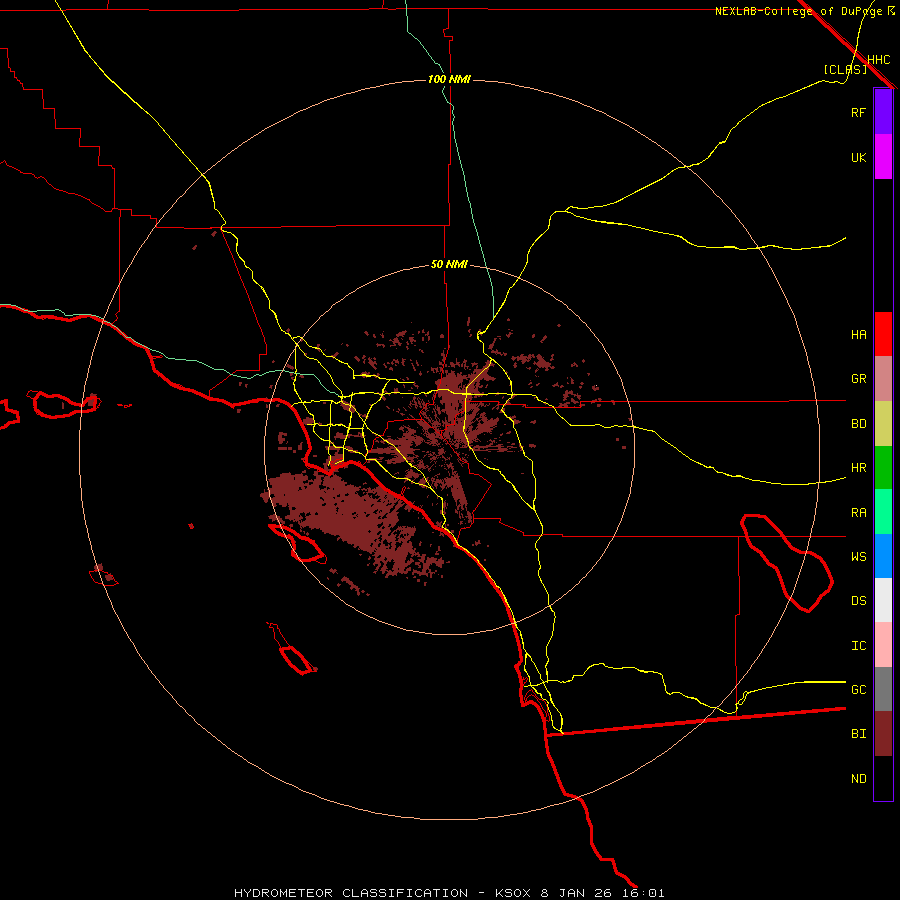This screenshot has width=900, height=900.
Task: Click the HA red legend swatch
Action: pyautogui.click(x=883, y=334)
